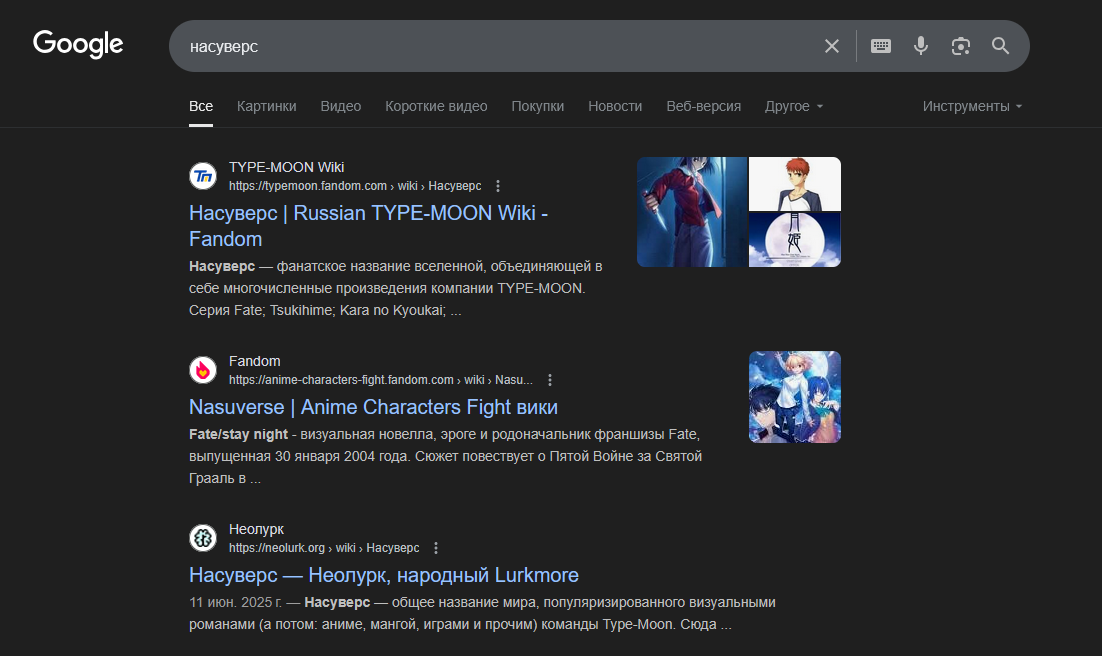Expand the Инструменты dropdown
This screenshot has width=1102, height=656.
(x=972, y=106)
